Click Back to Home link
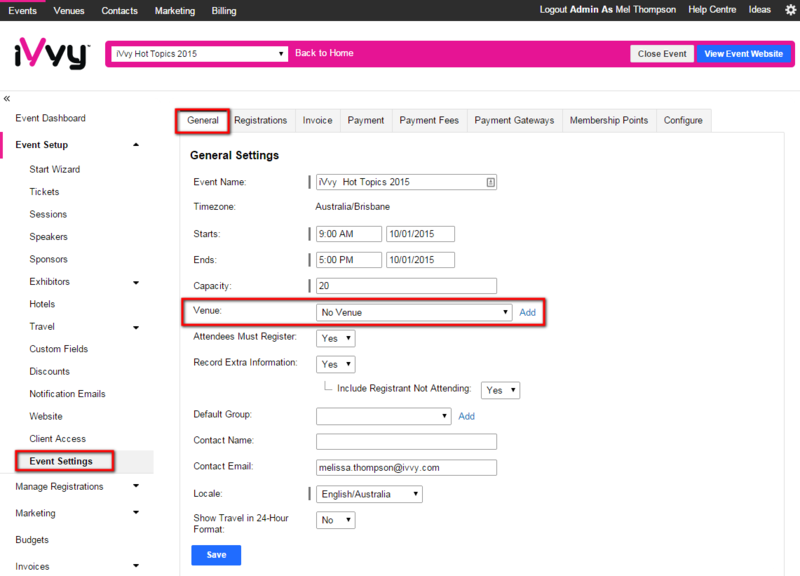The width and height of the screenshot is (800, 576). click(324, 53)
